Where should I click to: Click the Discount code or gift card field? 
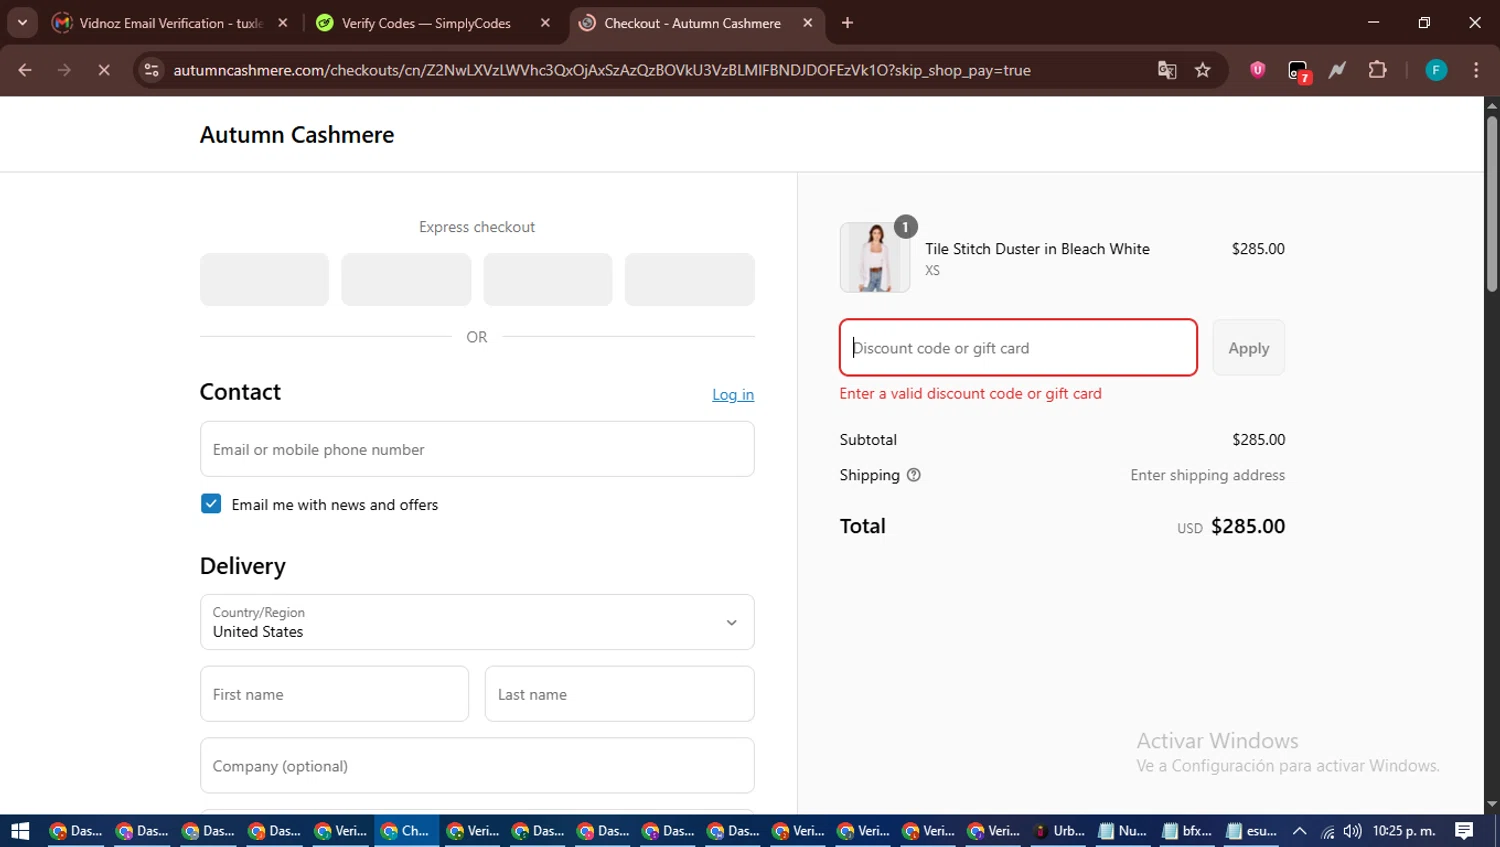pos(1018,348)
